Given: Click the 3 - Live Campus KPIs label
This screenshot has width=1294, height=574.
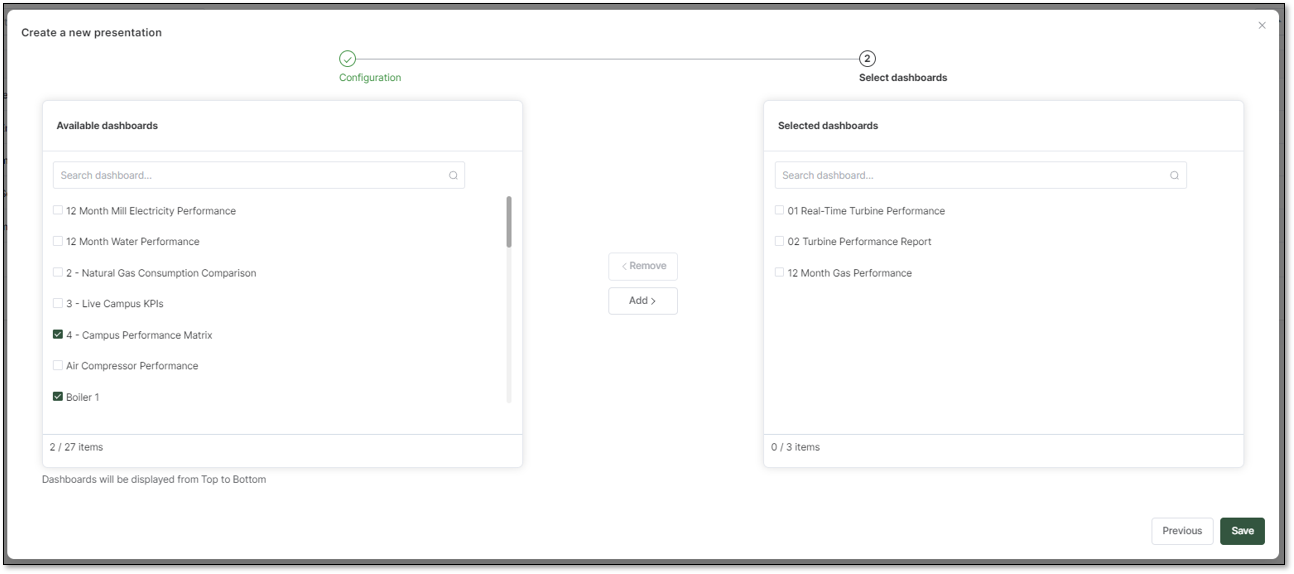Looking at the screenshot, I should coord(115,304).
